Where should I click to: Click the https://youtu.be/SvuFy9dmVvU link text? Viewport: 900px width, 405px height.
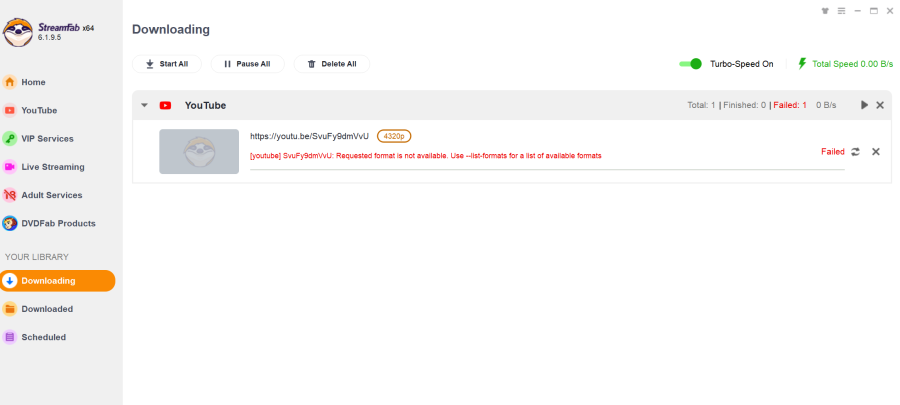coord(309,137)
